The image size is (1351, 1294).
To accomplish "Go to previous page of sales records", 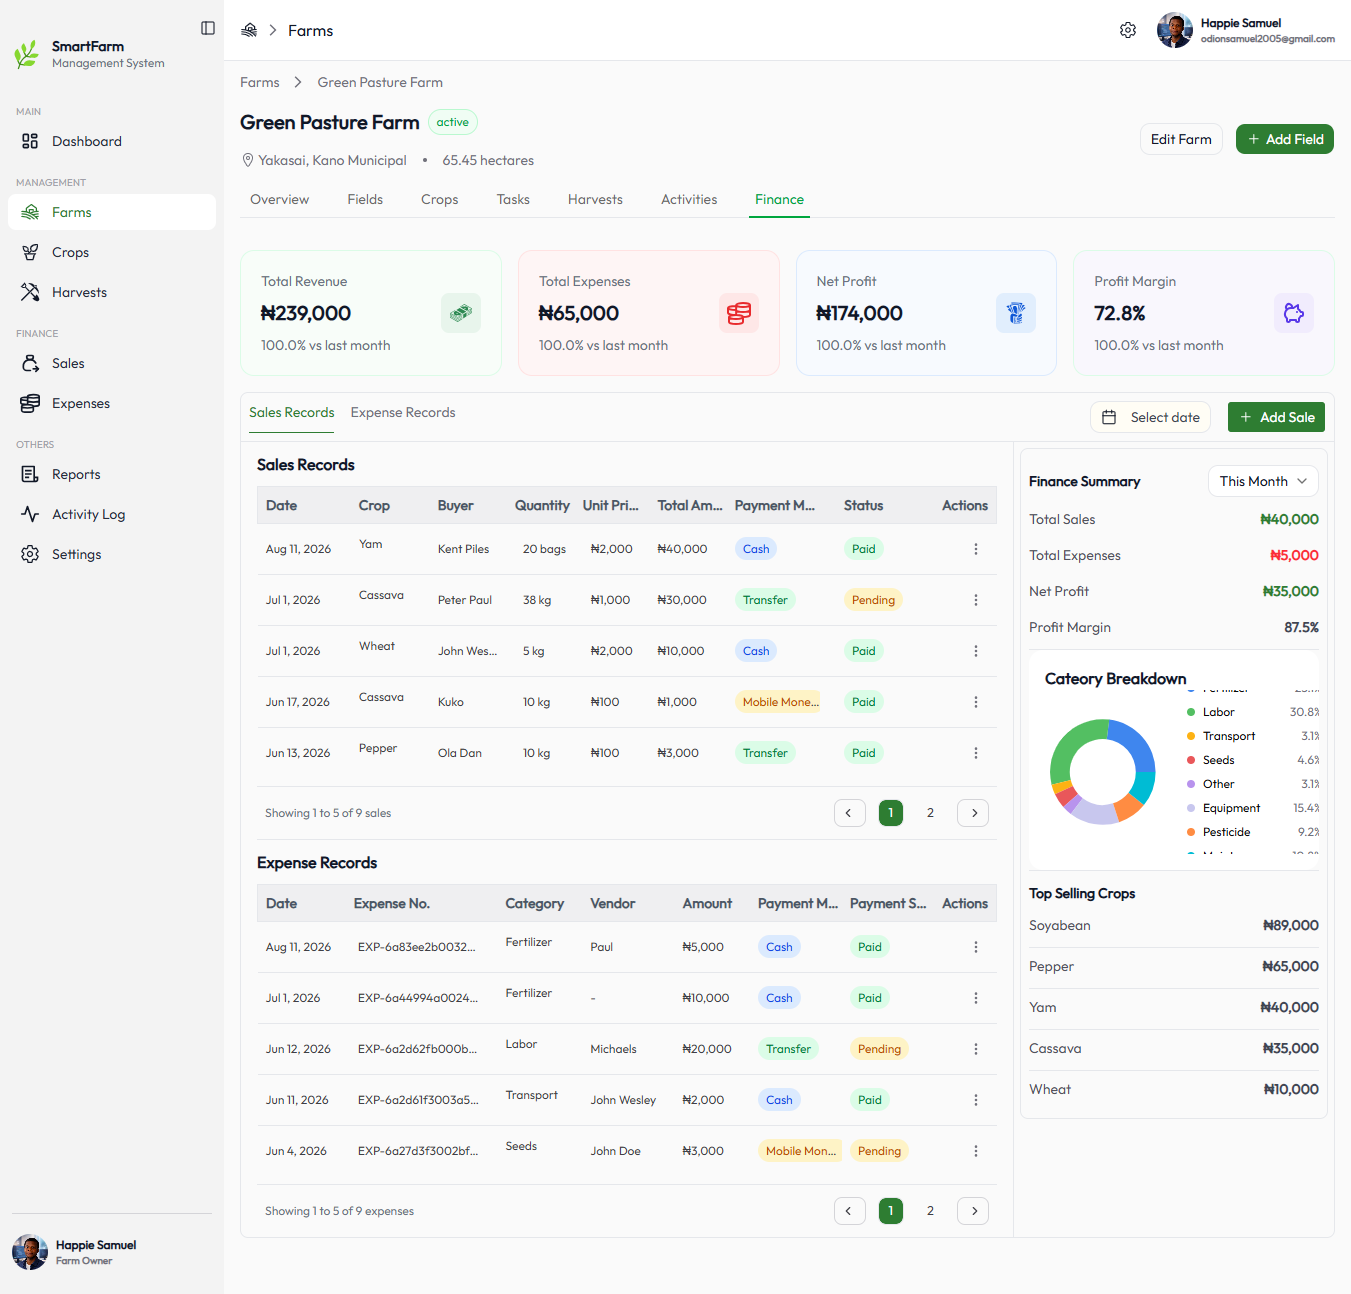I will coord(850,813).
